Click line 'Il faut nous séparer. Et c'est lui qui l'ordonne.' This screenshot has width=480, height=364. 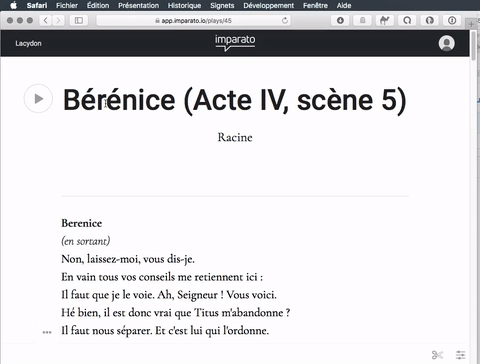click(x=165, y=331)
